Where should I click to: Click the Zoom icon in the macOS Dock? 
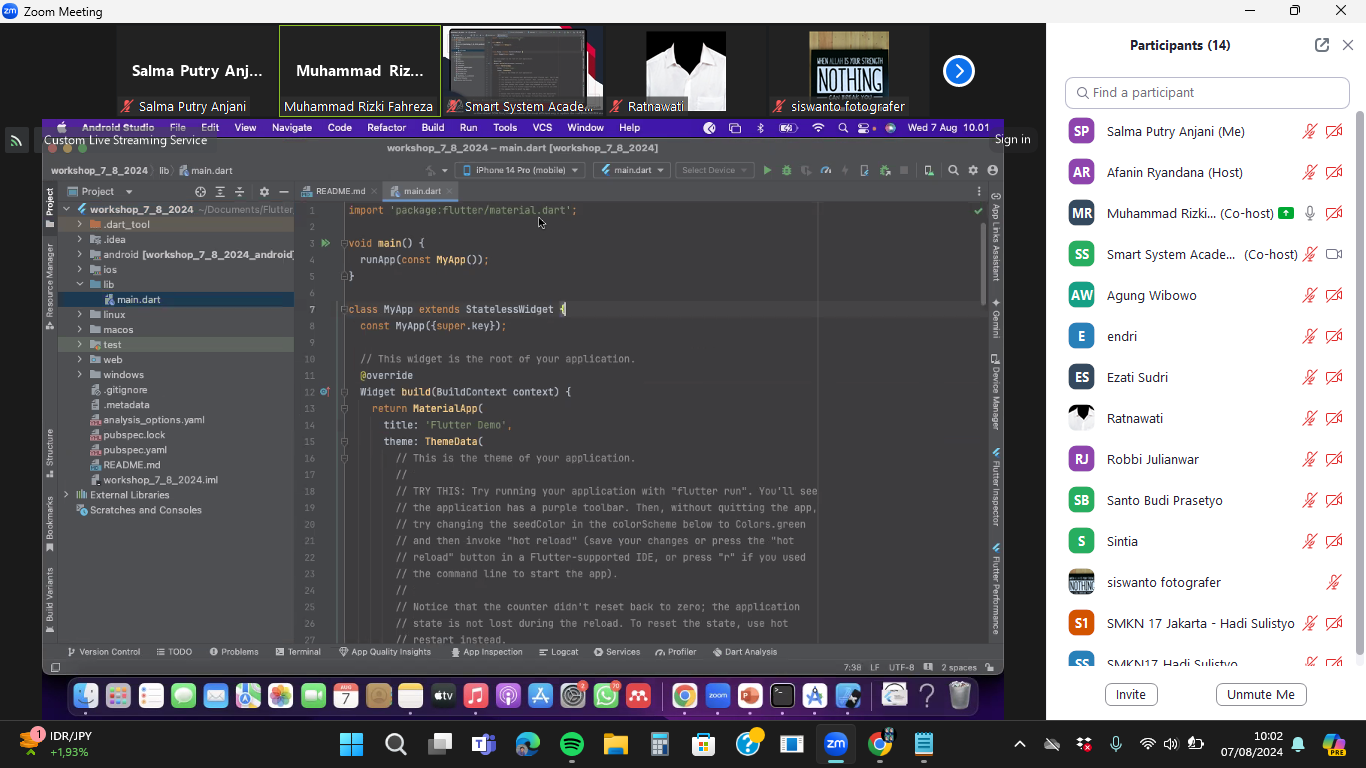pyautogui.click(x=717, y=695)
